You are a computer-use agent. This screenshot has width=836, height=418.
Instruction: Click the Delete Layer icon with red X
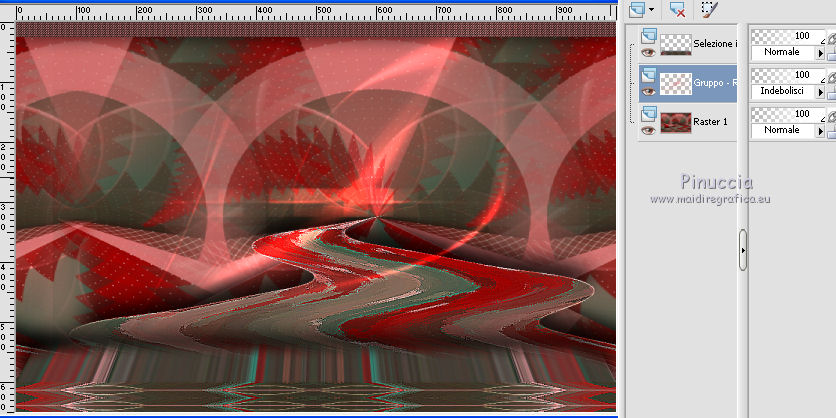[677, 9]
